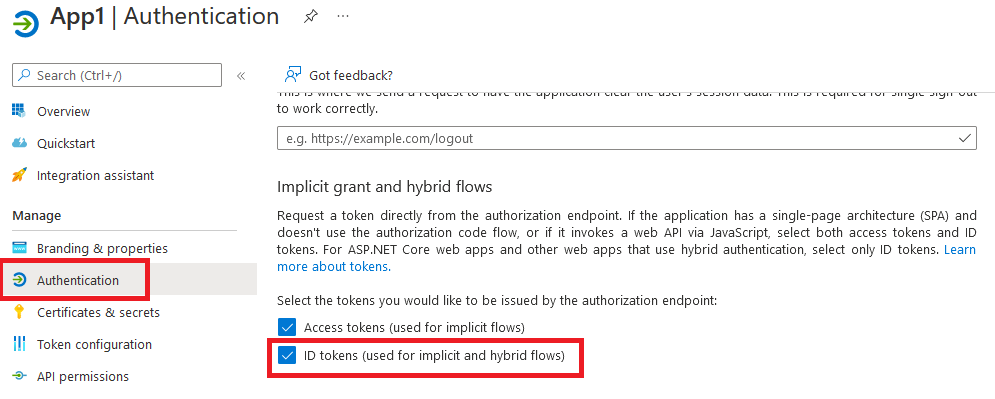The width and height of the screenshot is (995, 399).
Task: Click the Overview grid icon
Action: pyautogui.click(x=19, y=111)
